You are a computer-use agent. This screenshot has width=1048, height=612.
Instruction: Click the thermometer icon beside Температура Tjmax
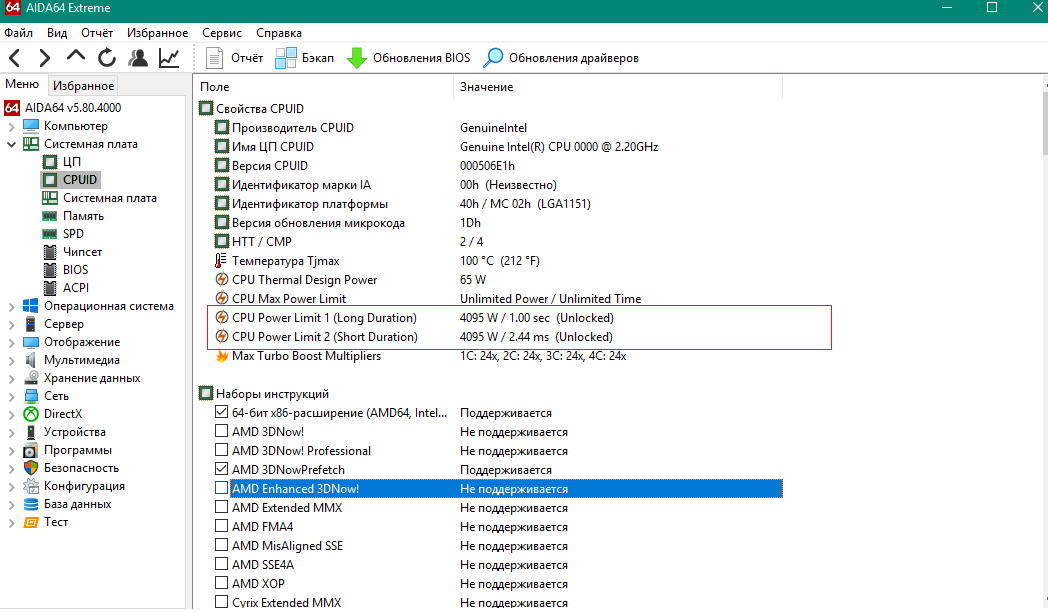click(x=221, y=261)
